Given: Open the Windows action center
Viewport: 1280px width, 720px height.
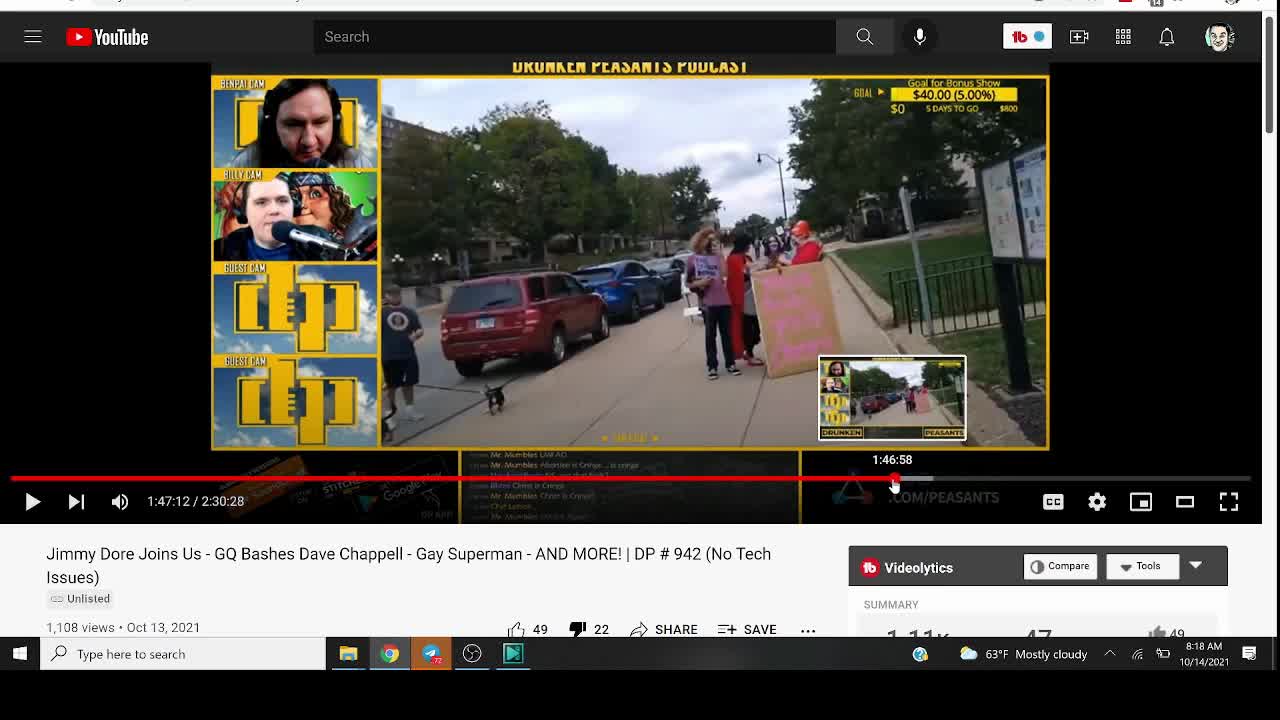Looking at the screenshot, I should (1249, 654).
